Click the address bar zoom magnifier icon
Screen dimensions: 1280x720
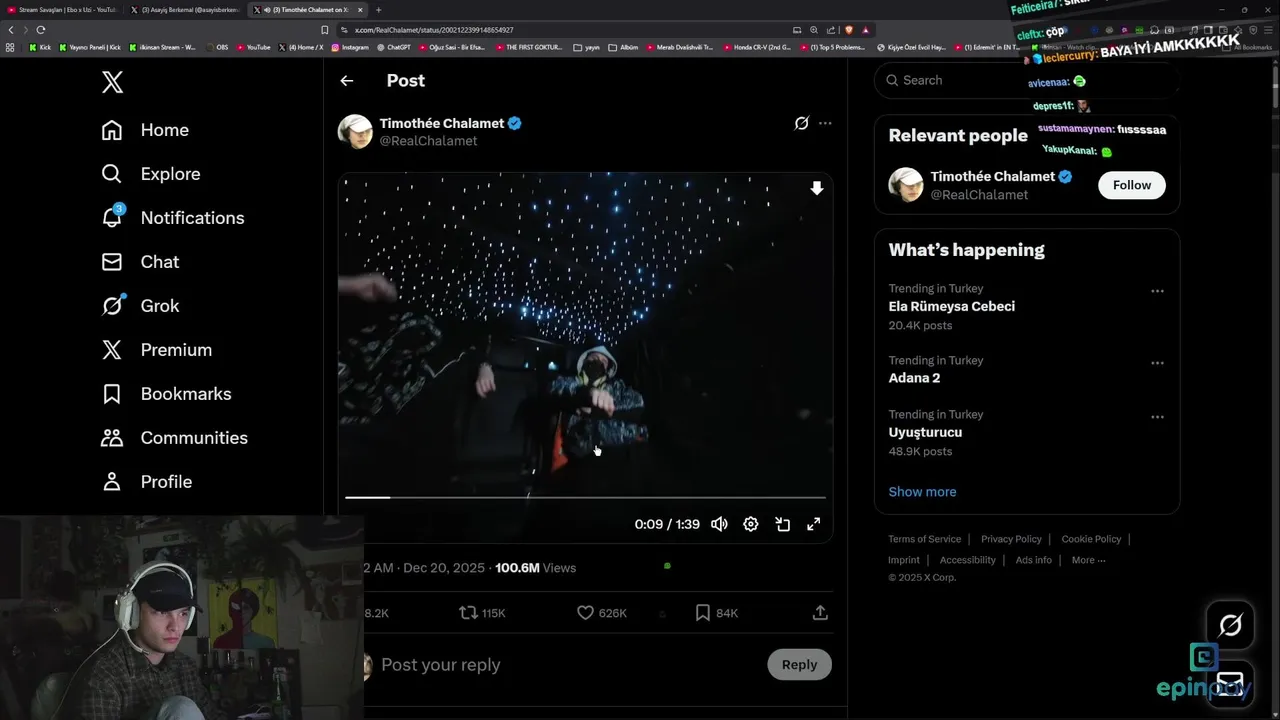[814, 30]
